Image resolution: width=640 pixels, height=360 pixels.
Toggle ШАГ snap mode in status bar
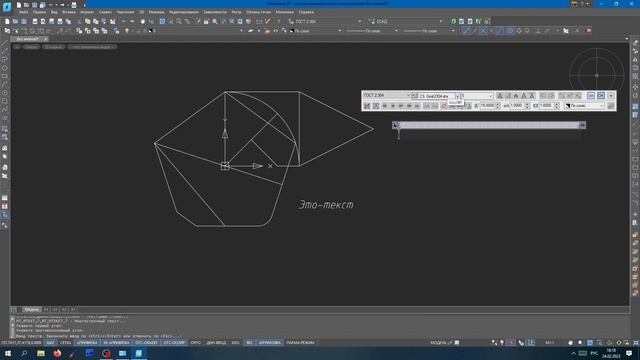tap(50, 342)
